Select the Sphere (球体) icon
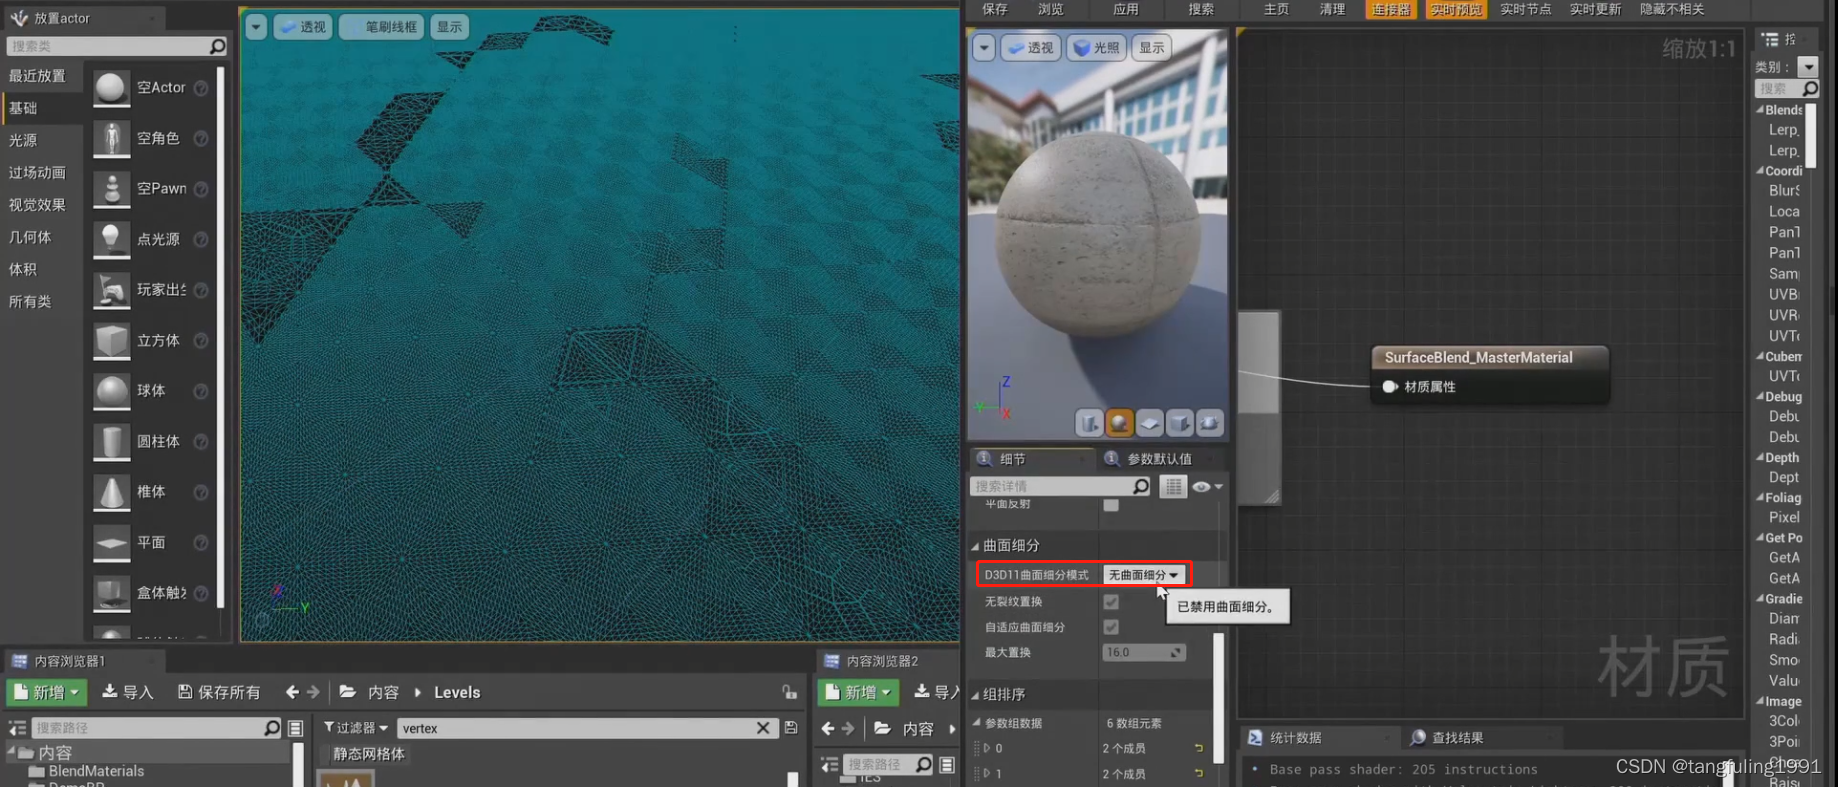This screenshot has height=787, width=1838. (111, 391)
